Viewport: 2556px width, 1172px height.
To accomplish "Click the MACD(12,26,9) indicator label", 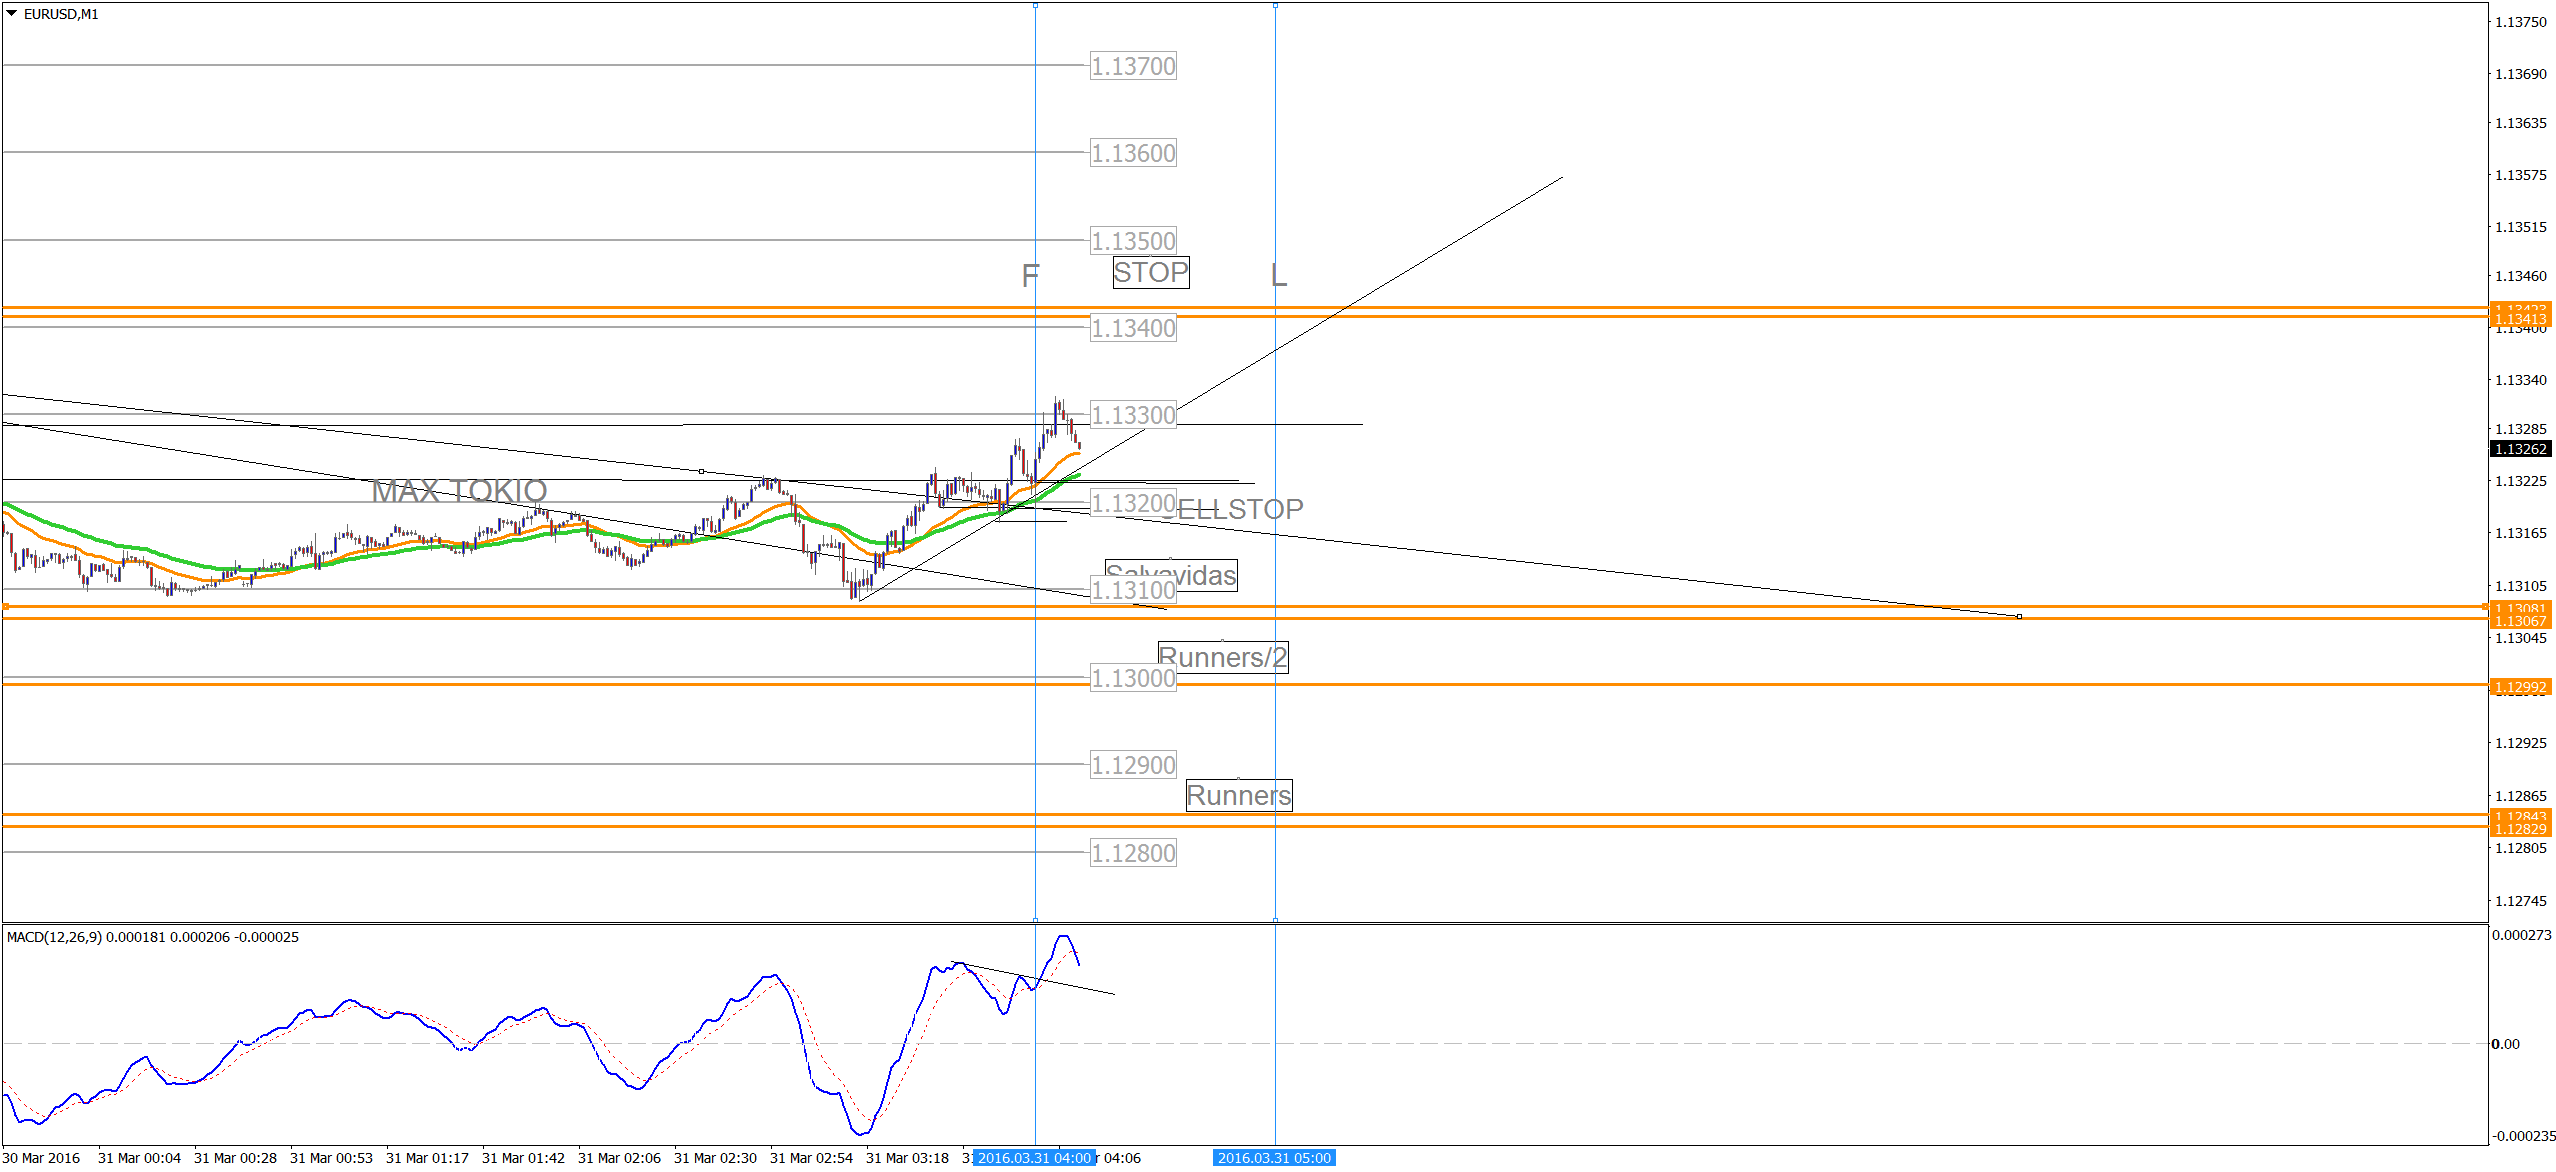I will 54,937.
